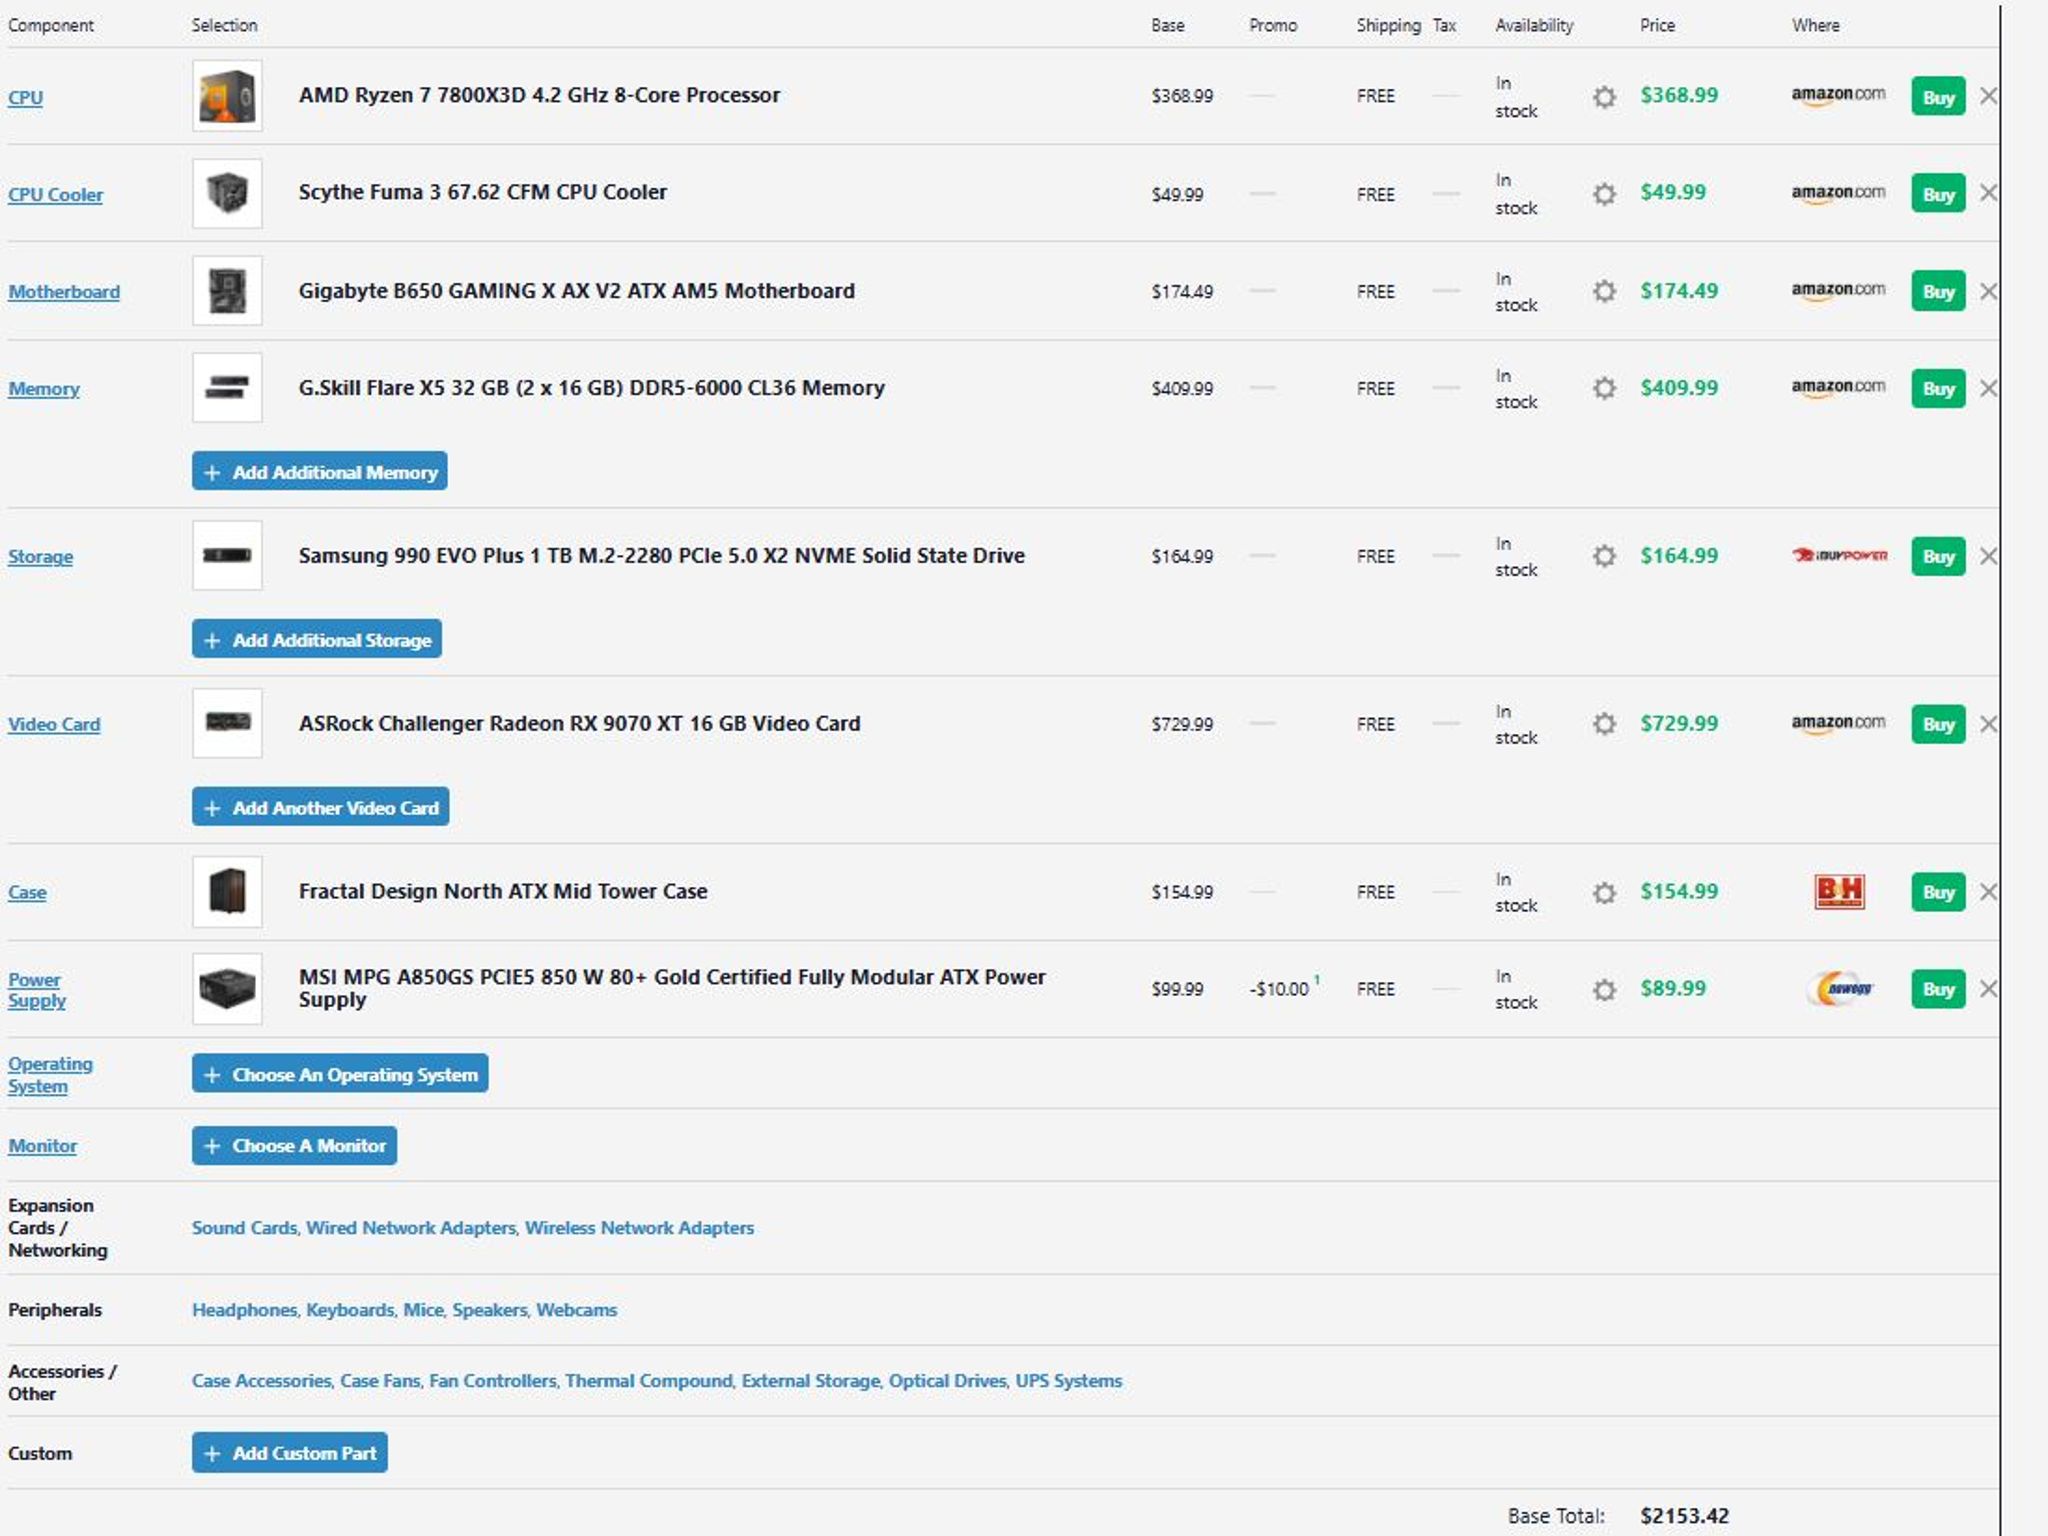
Task: Click Choose A Monitor button
Action: click(x=294, y=1146)
